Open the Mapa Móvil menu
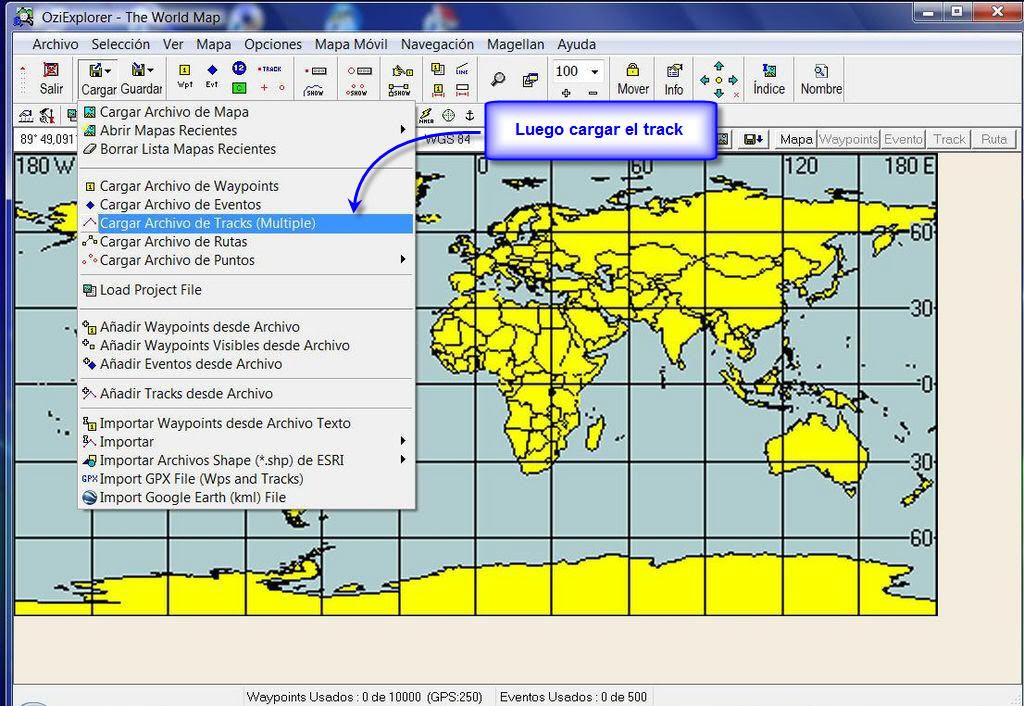Screen dimensions: 1024x706 (351, 44)
